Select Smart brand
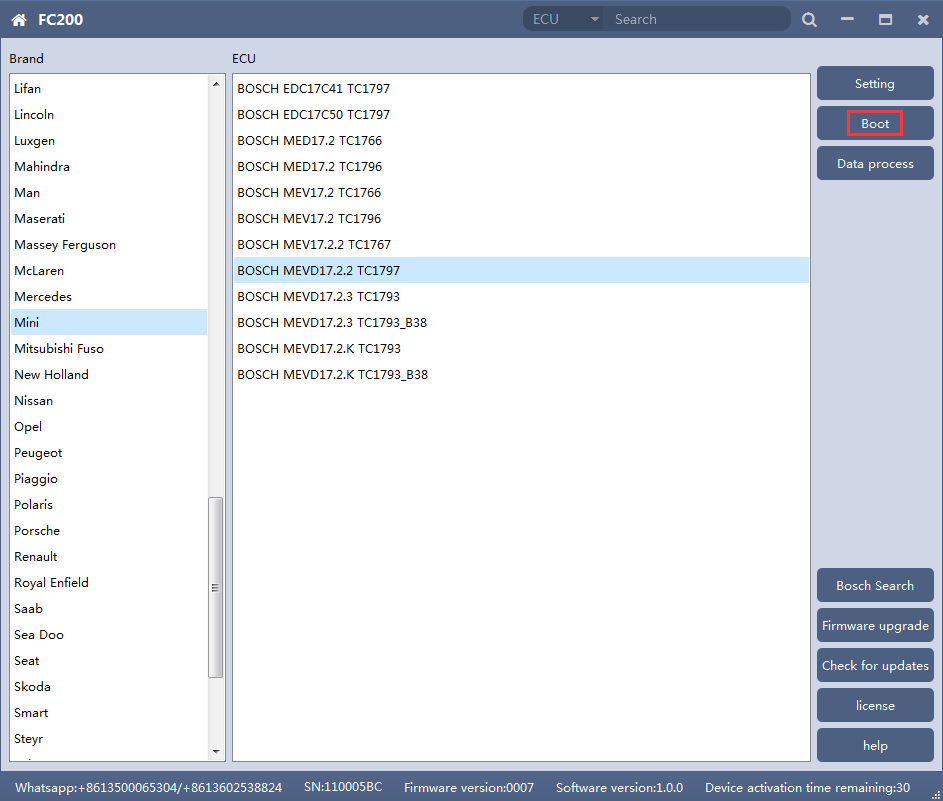The image size is (943, 801). 109,713
